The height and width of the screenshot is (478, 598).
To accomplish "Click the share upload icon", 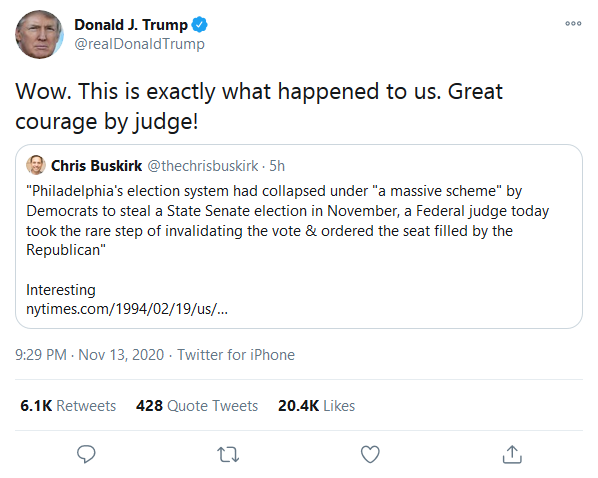I will [512, 454].
